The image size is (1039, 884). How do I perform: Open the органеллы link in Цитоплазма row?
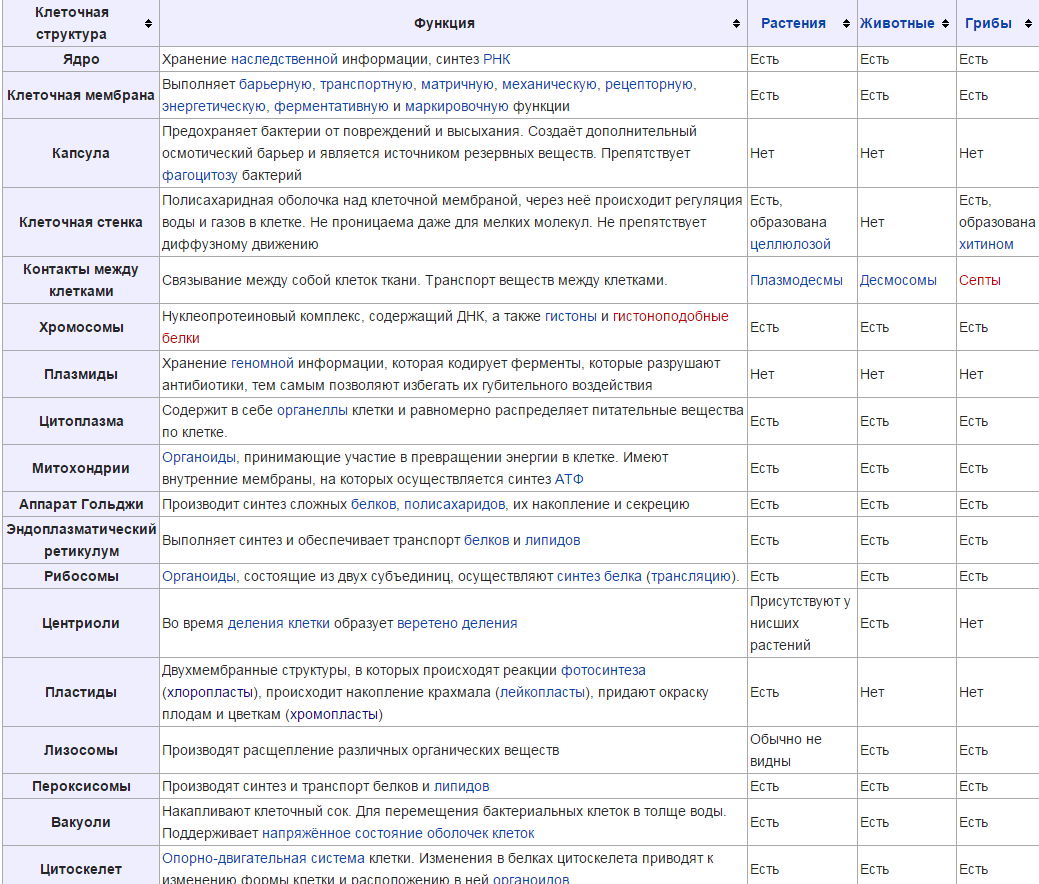pos(312,410)
